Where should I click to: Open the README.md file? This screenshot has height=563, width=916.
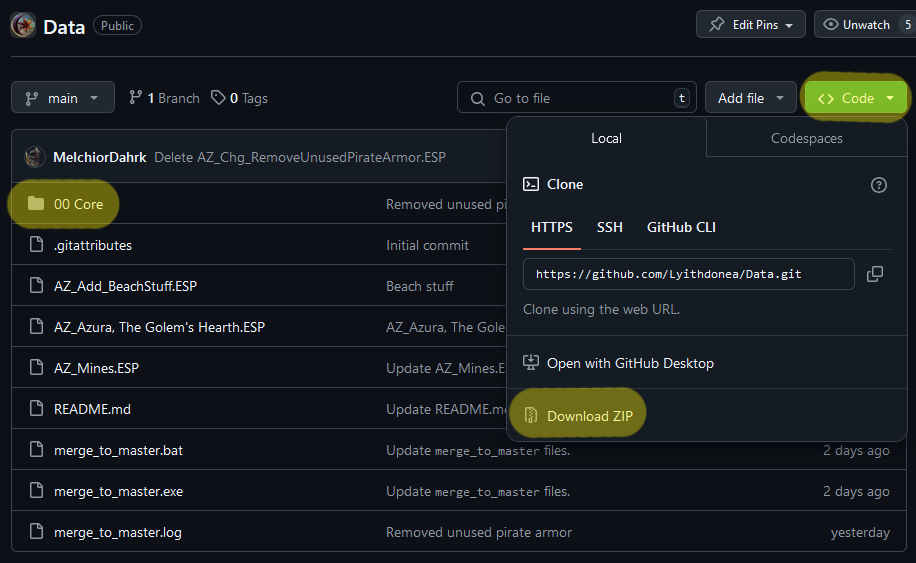click(x=92, y=409)
